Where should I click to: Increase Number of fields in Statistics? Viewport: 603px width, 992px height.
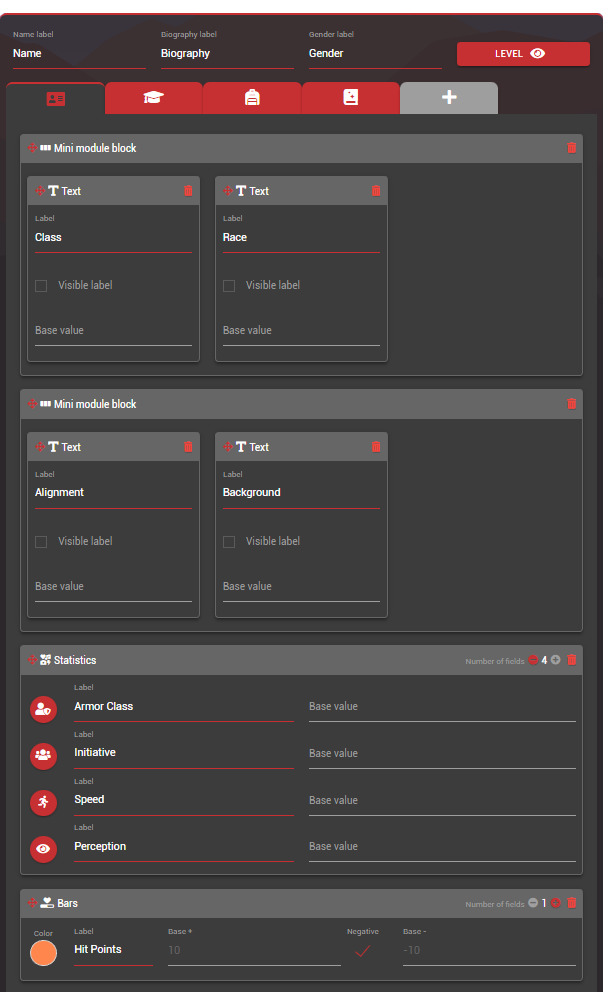coord(555,659)
